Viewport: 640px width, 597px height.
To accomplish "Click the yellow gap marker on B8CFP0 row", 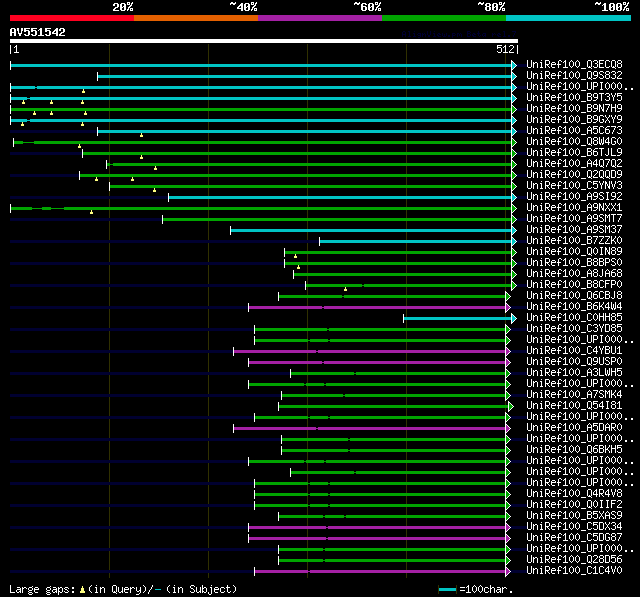I will (x=345, y=289).
